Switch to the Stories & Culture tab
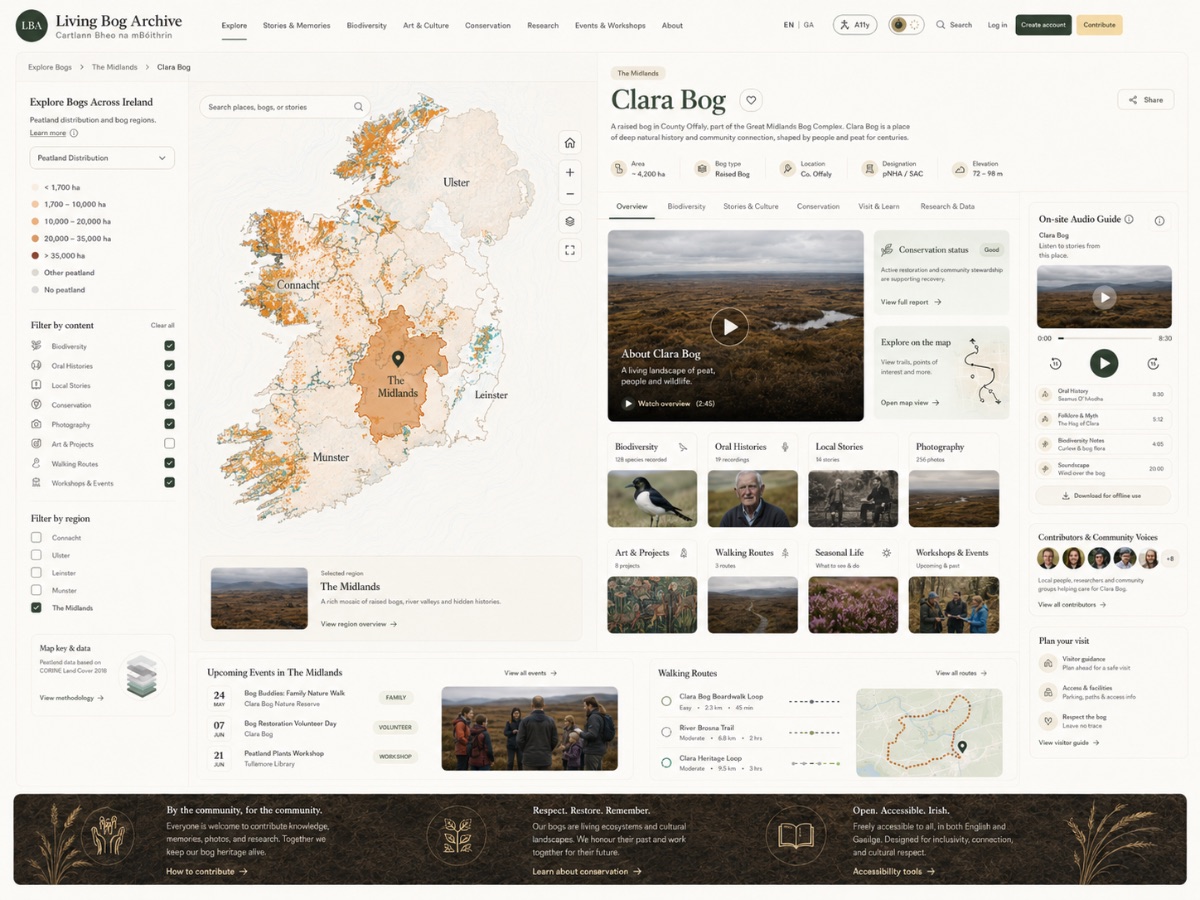This screenshot has height=900, width=1200. coord(751,206)
